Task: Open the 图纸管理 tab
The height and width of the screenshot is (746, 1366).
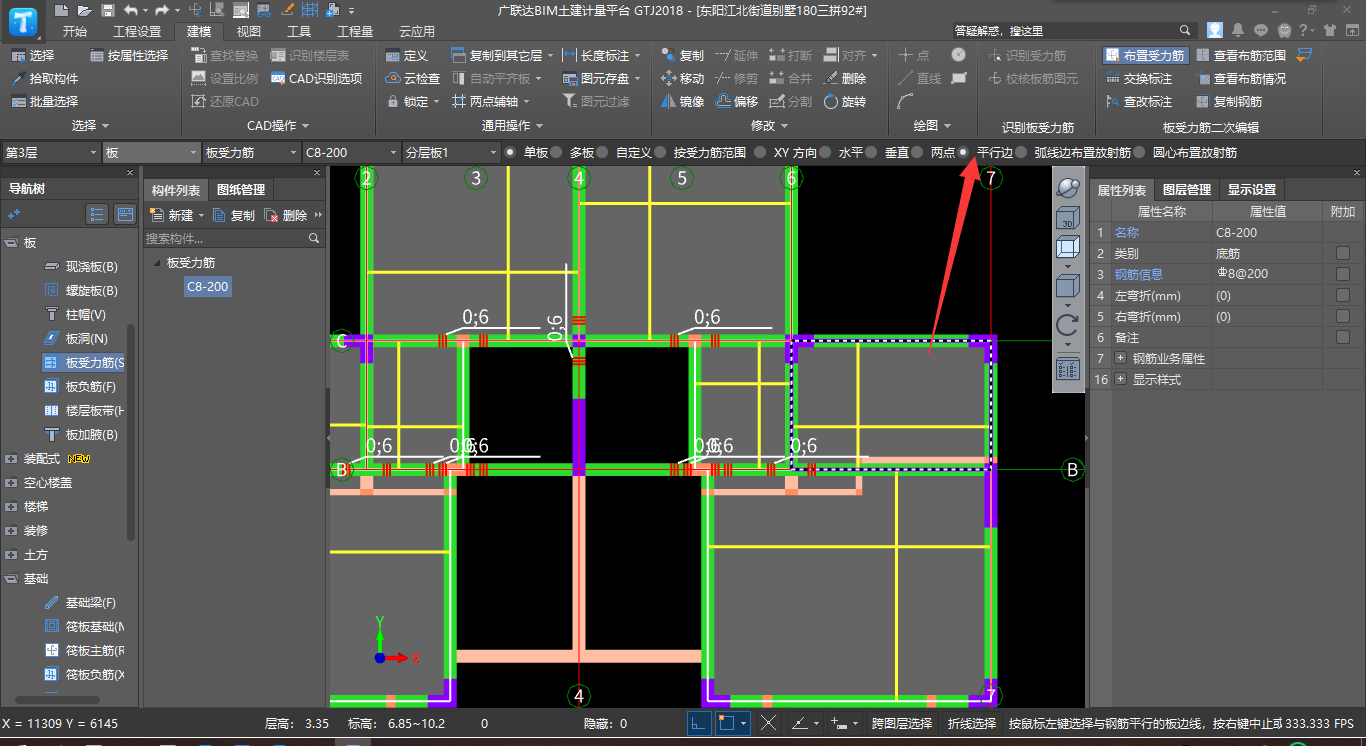Action: coord(241,190)
